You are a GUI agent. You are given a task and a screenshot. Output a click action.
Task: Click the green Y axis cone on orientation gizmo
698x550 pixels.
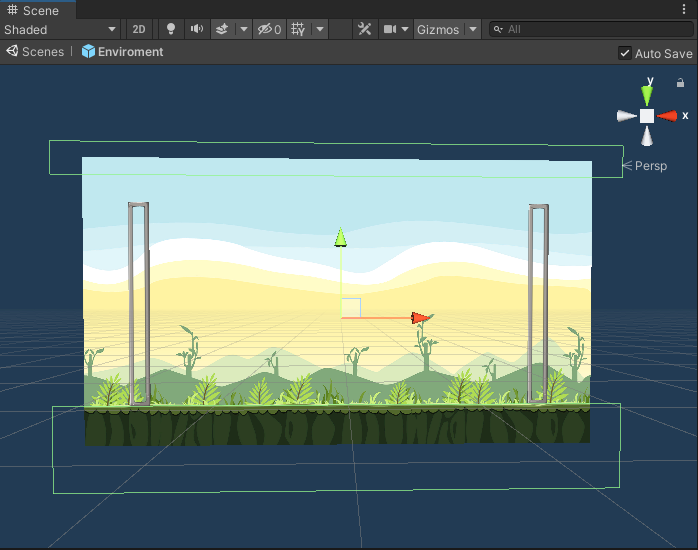coord(647,94)
